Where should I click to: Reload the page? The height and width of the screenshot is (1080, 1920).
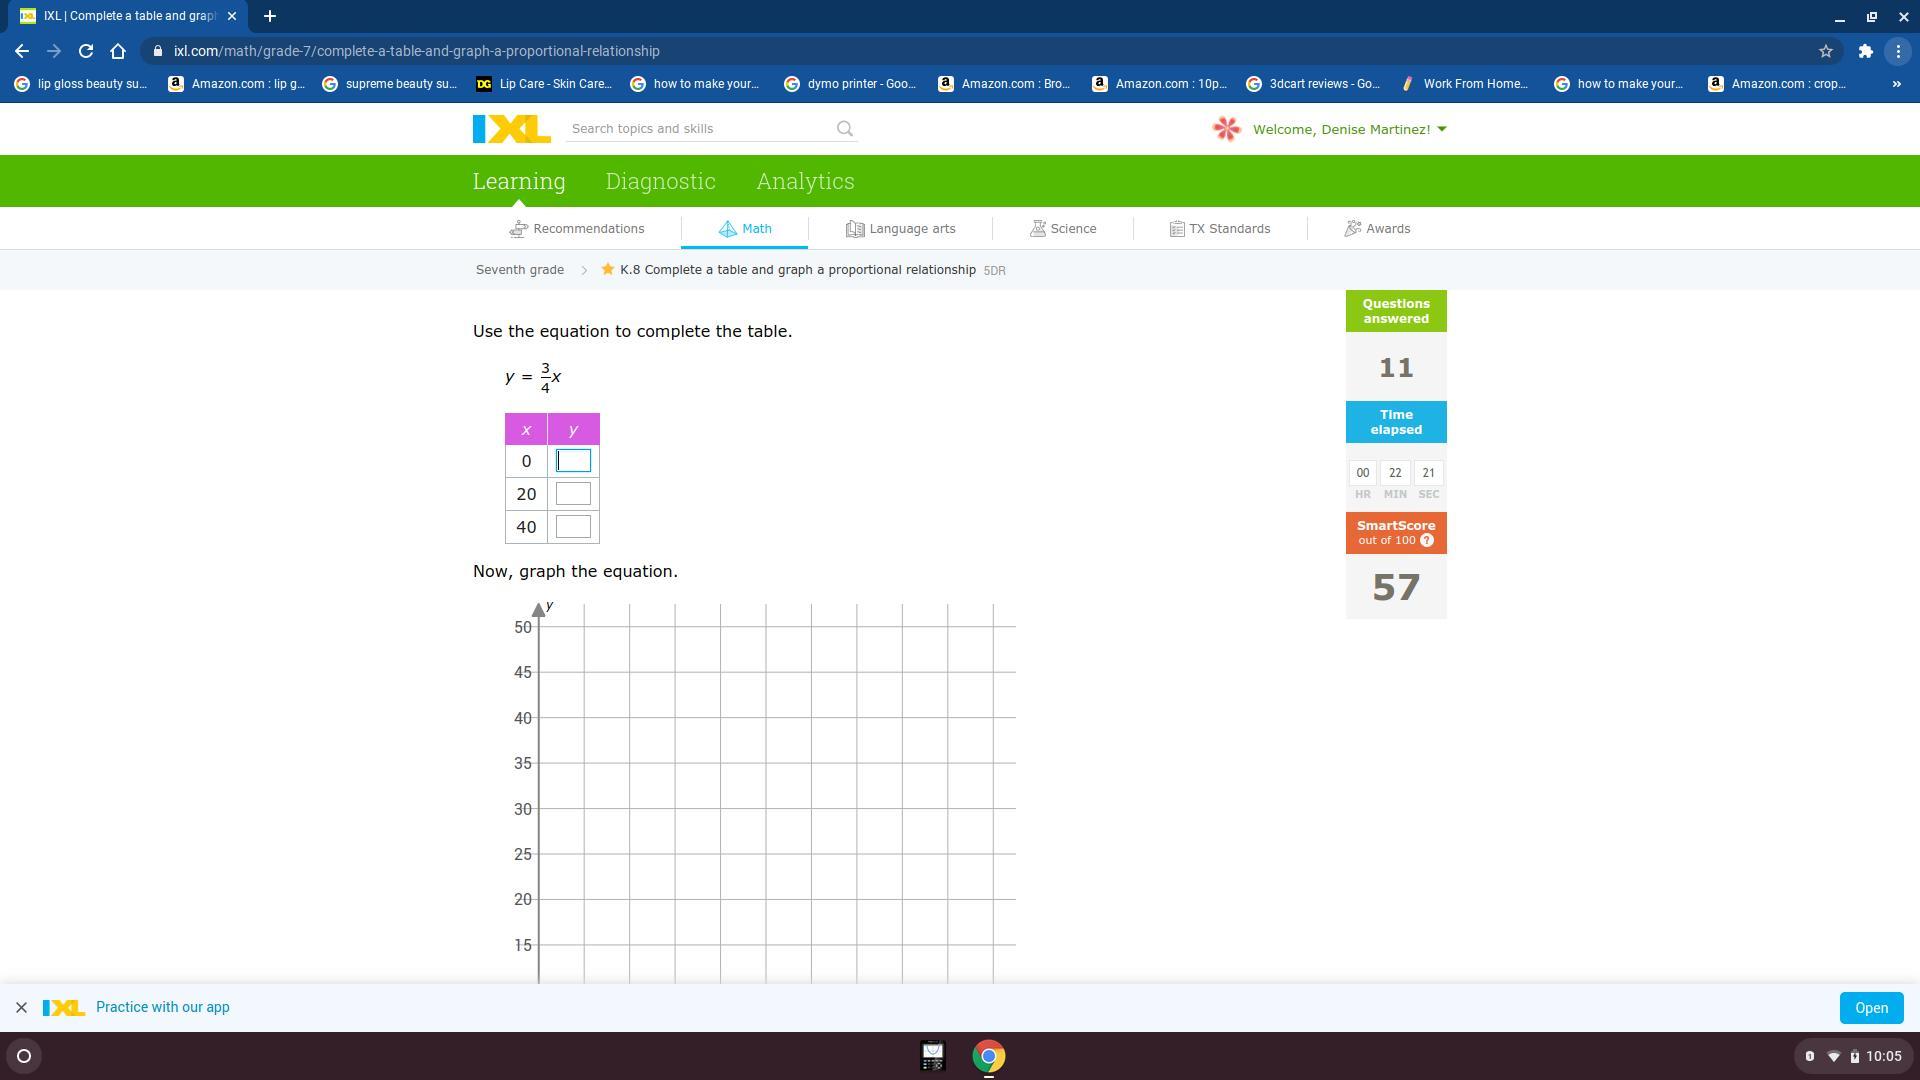pos(86,51)
